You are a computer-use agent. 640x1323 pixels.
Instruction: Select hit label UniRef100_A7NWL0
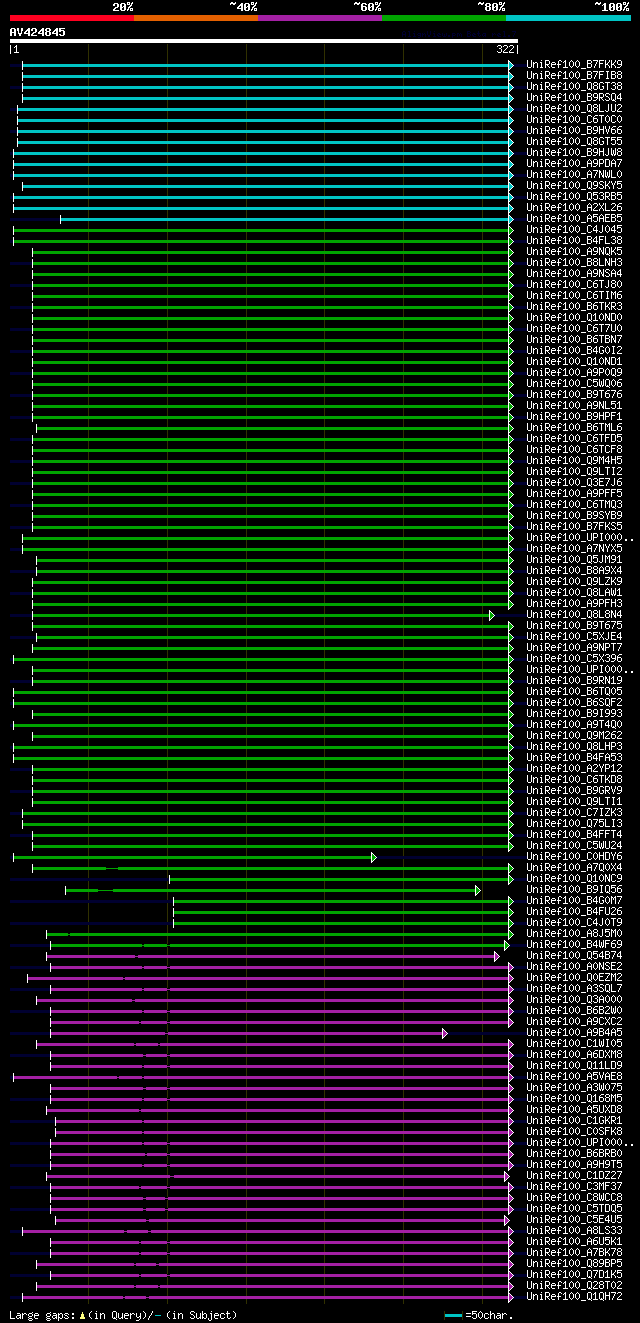(574, 175)
